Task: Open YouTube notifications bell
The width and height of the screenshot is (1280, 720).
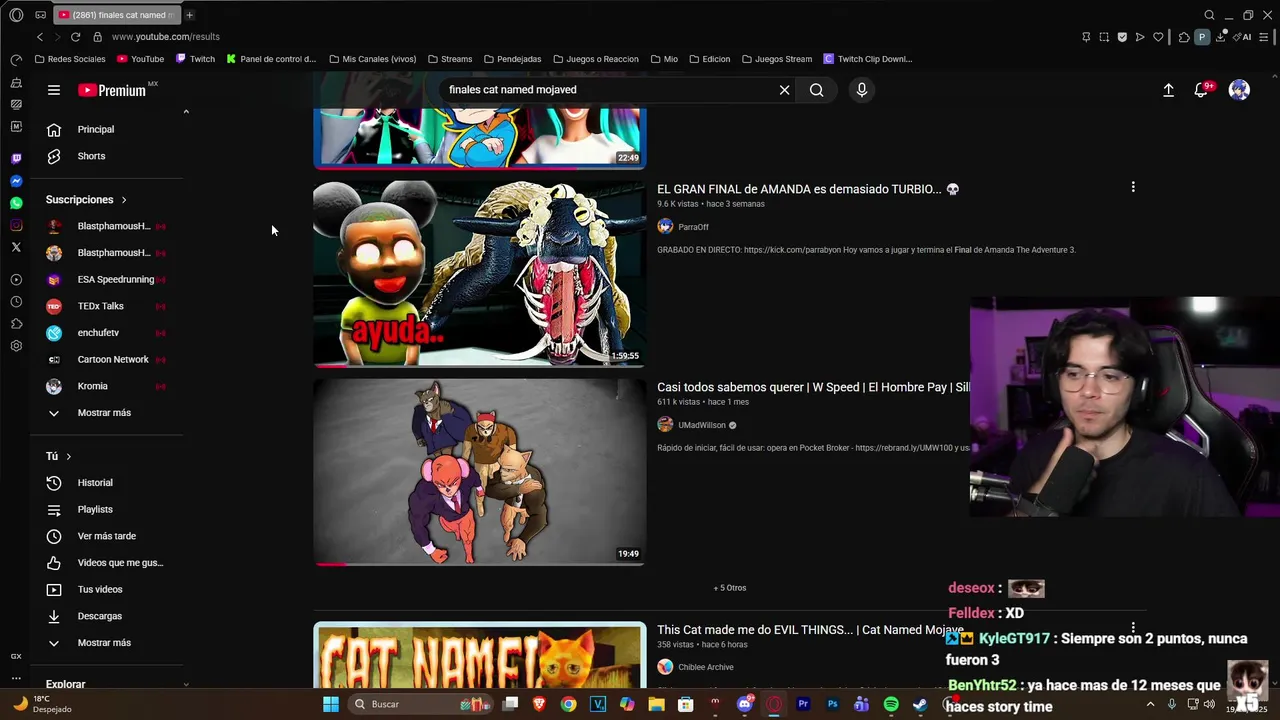Action: [1202, 90]
